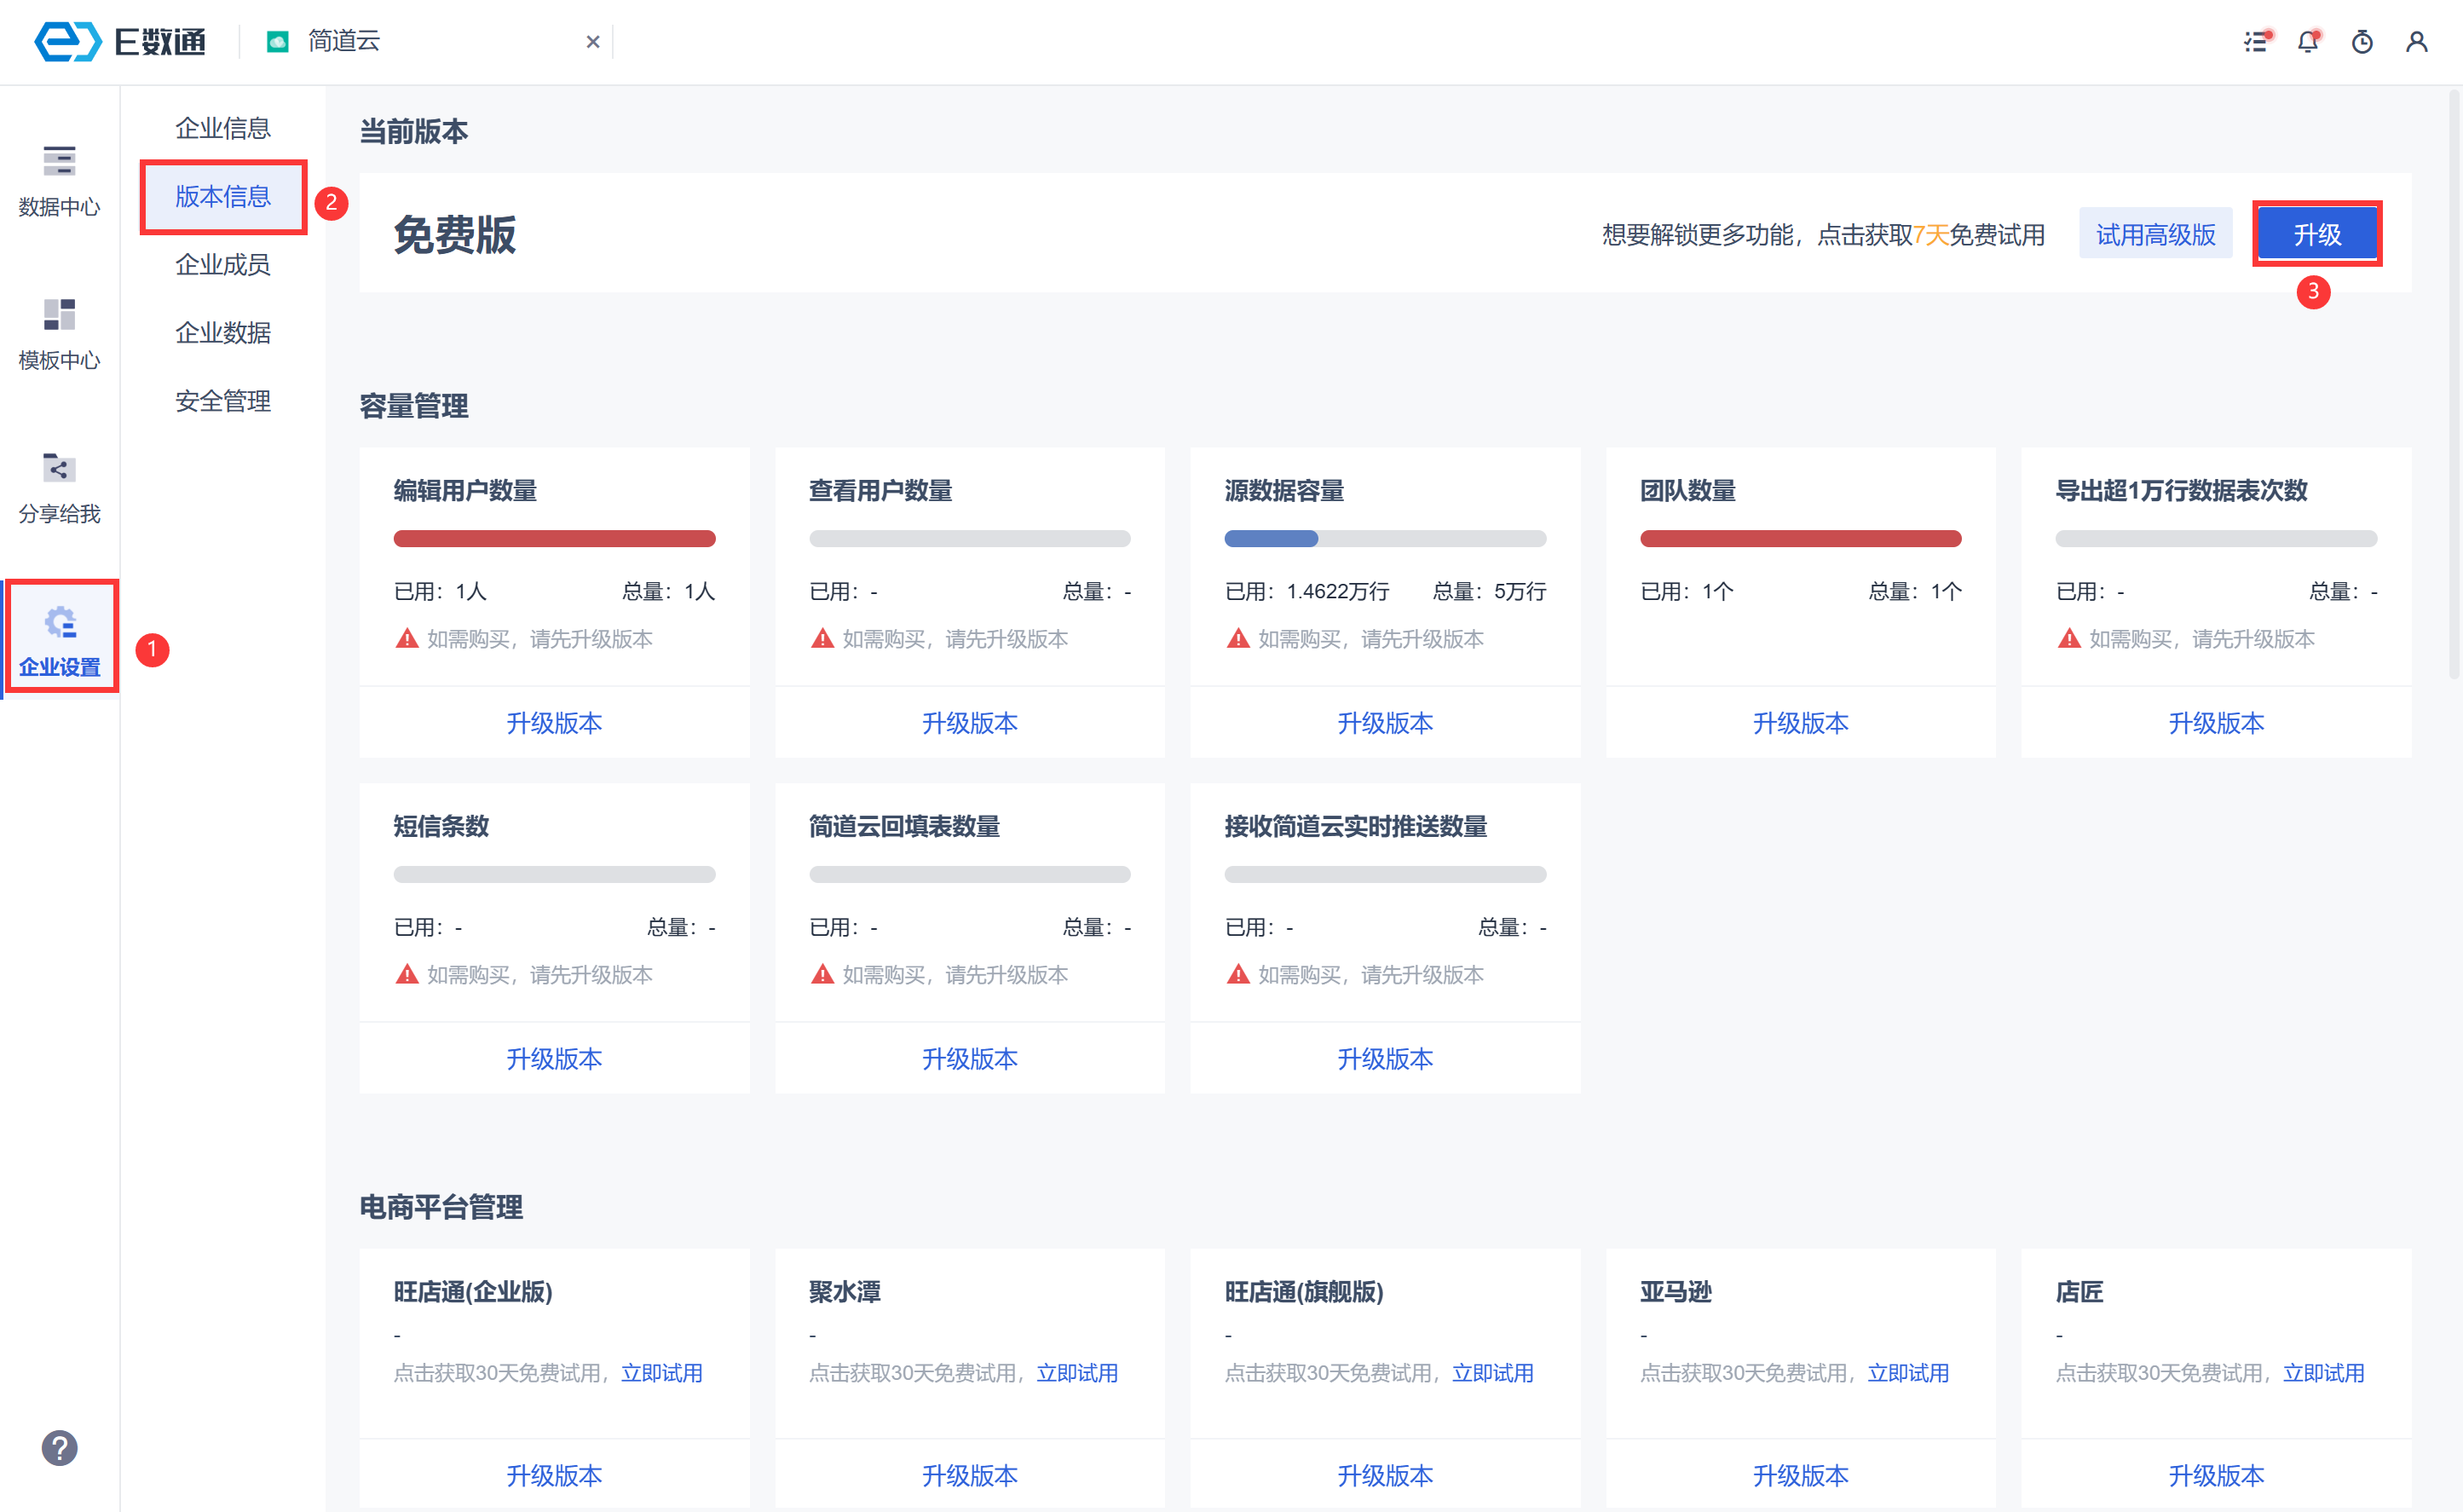Click the E数通 logo
This screenshot has height=1512, width=2463.
[120, 42]
